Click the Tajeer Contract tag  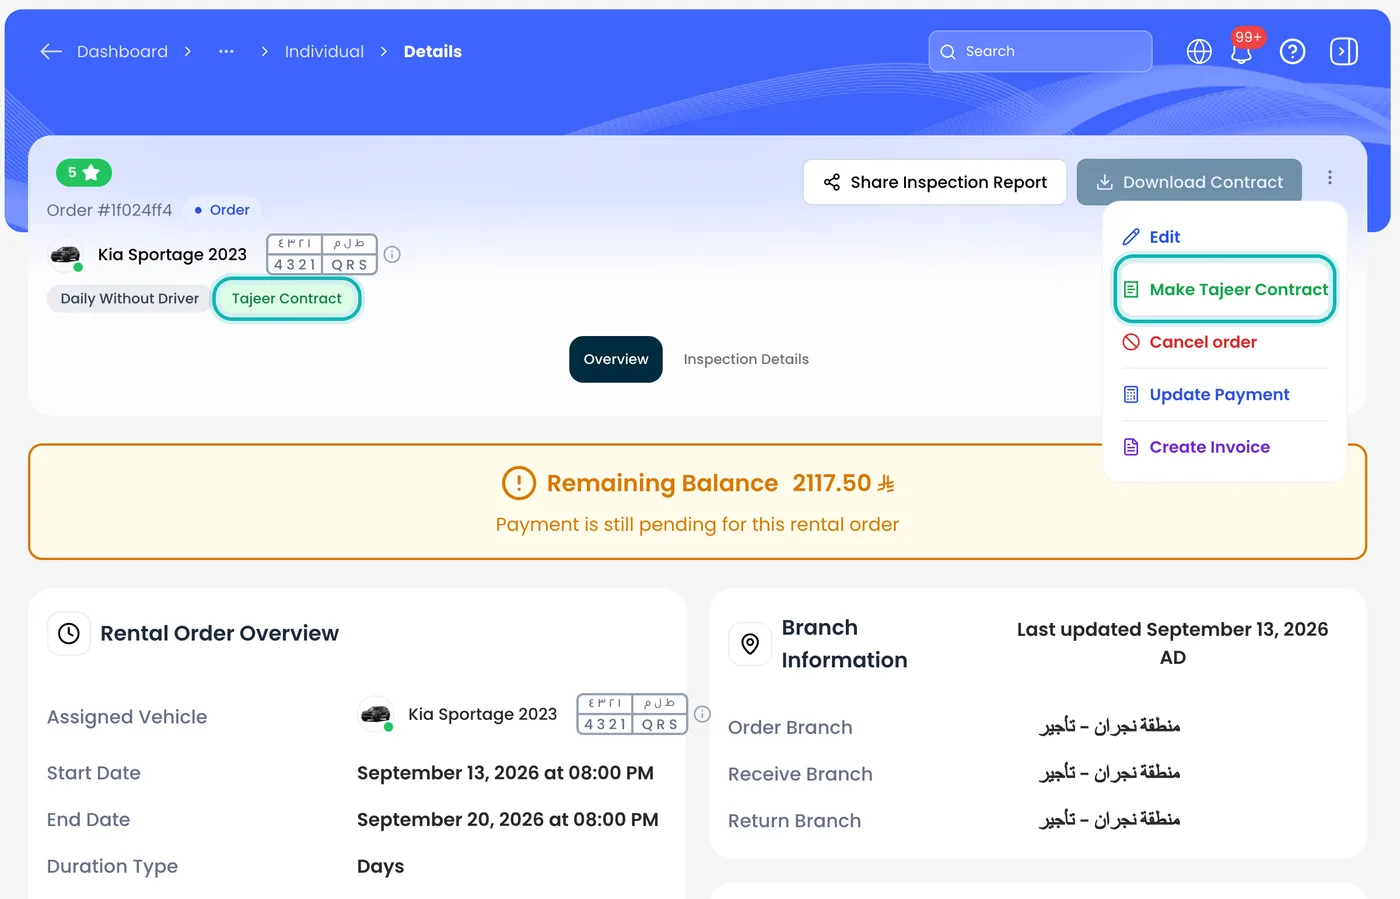click(287, 299)
